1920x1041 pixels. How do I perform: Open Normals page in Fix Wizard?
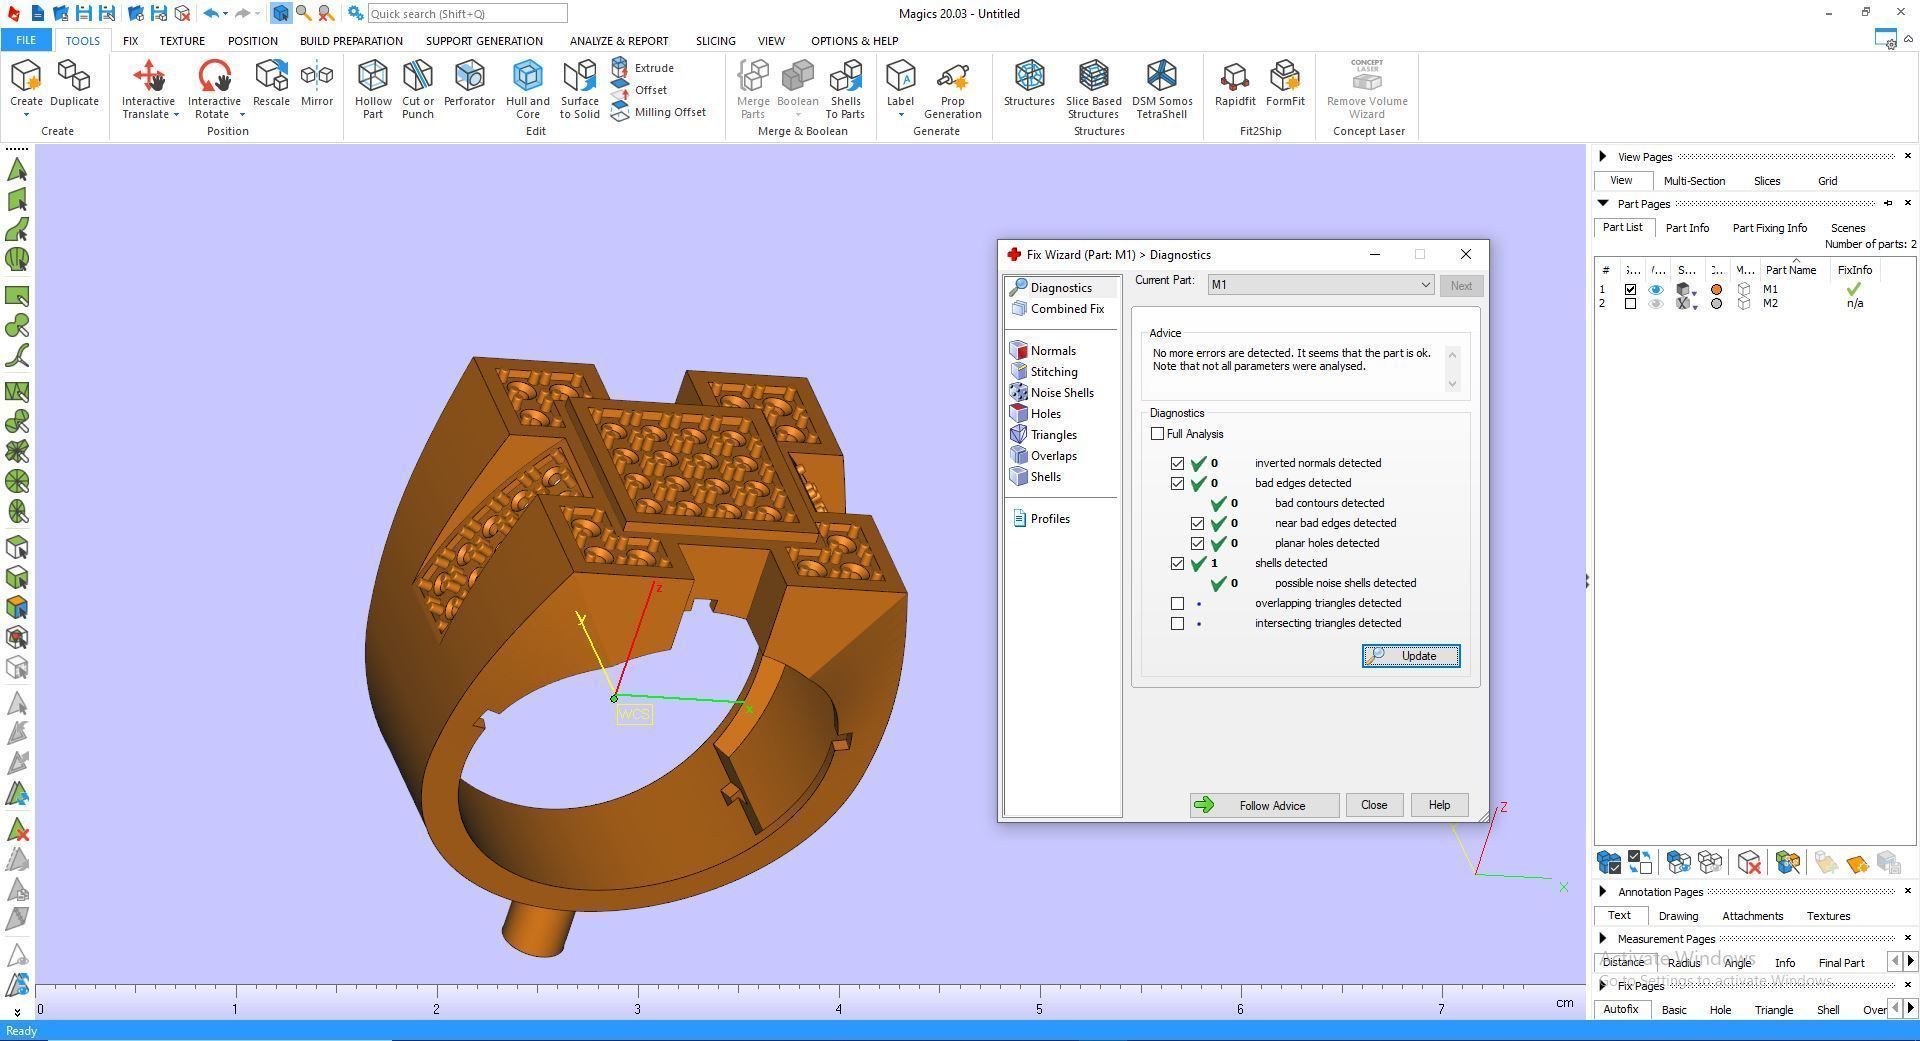pos(1043,351)
